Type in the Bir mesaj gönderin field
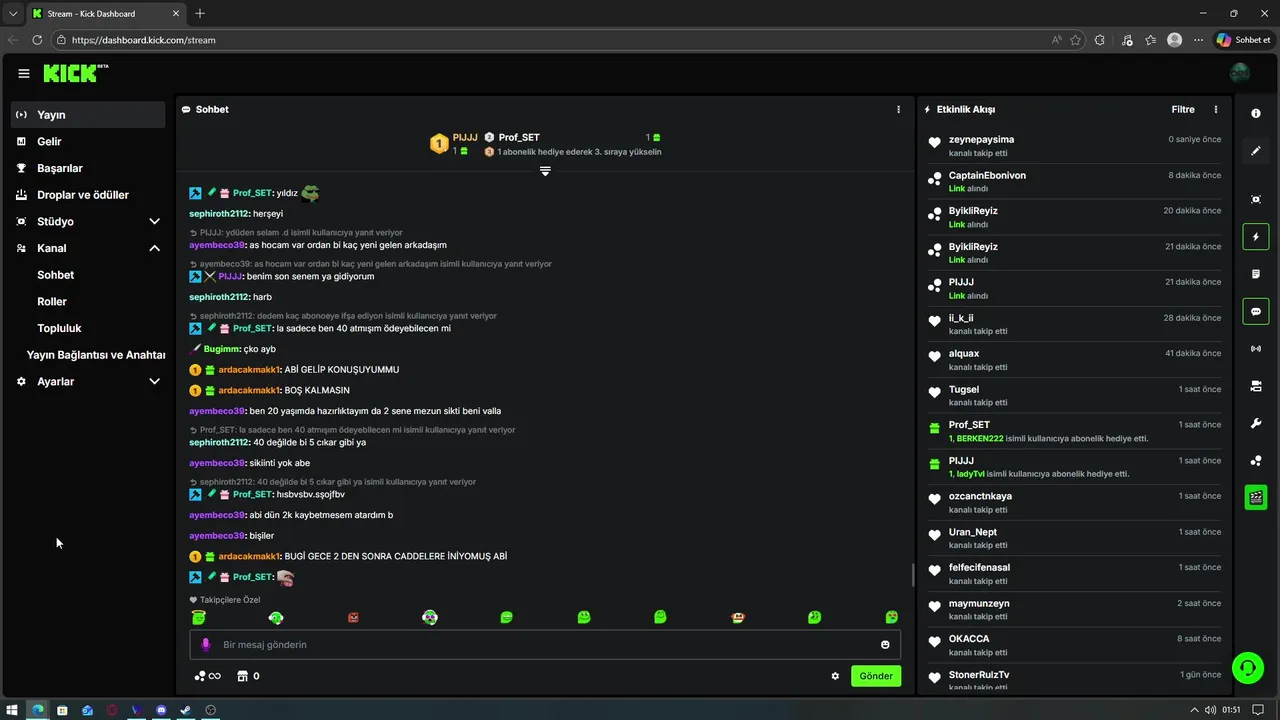Screen dimensions: 1280x720 (x=545, y=645)
